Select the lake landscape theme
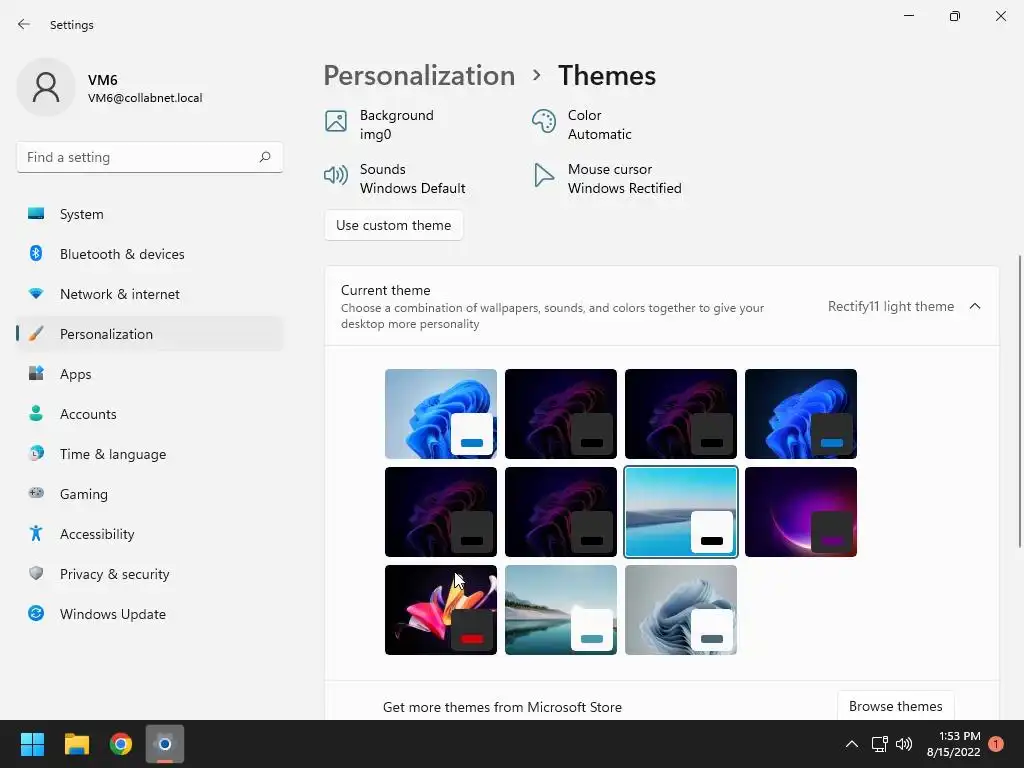 click(560, 609)
